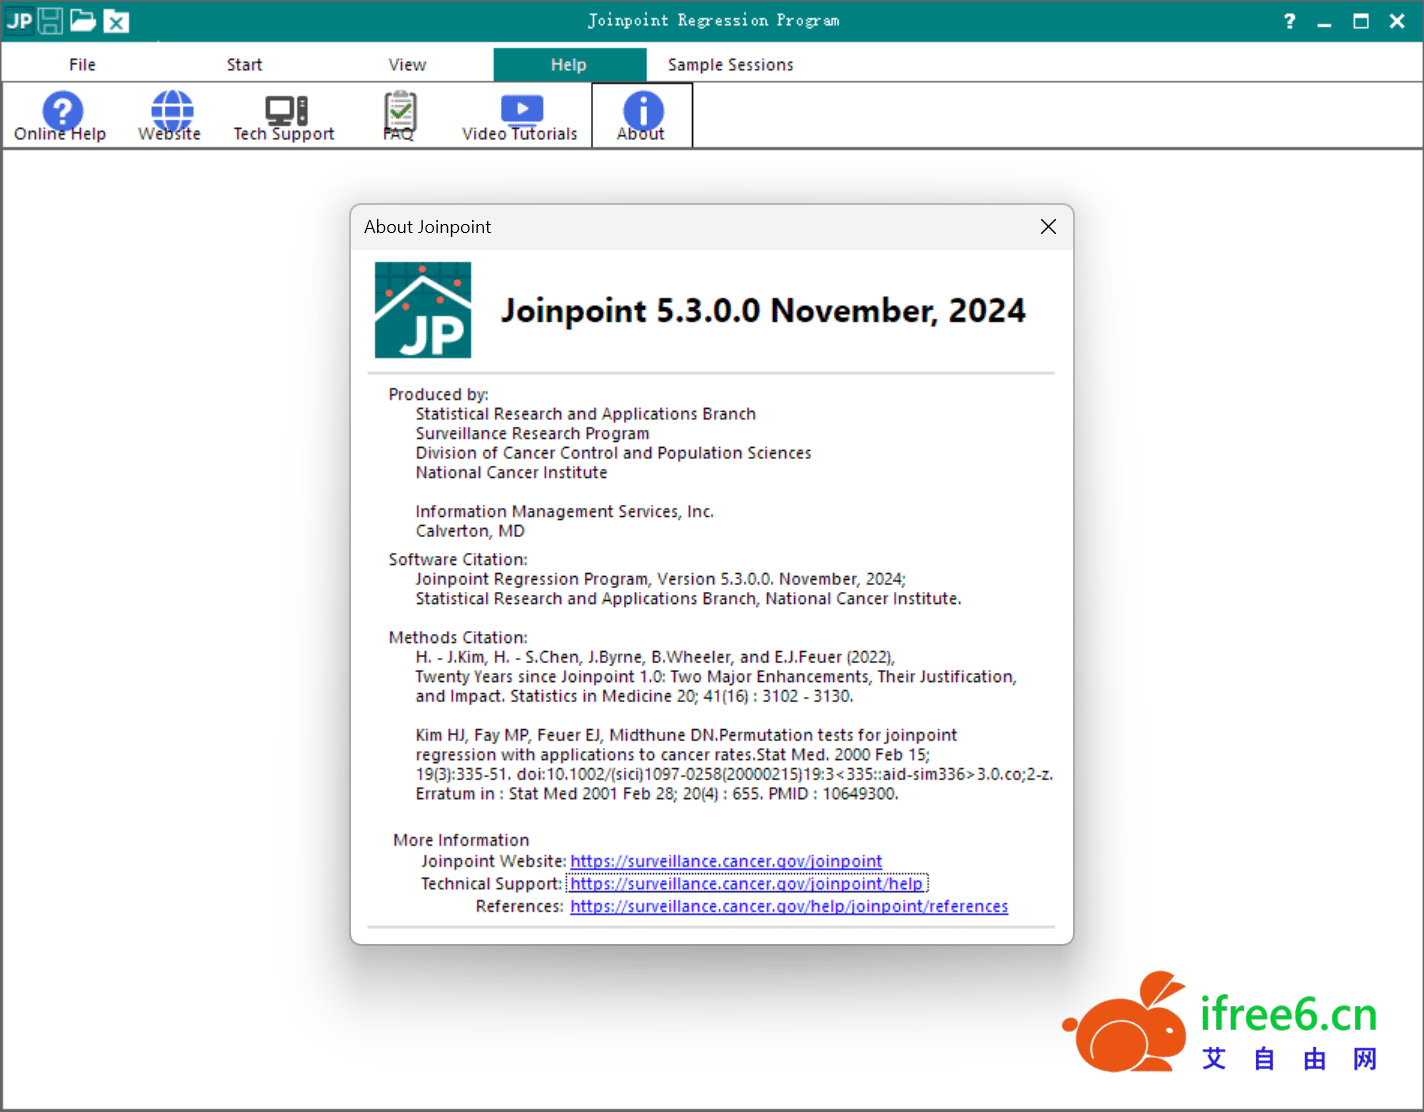The height and width of the screenshot is (1112, 1424).
Task: Open the Joinpoint Website link
Action: (x=726, y=861)
